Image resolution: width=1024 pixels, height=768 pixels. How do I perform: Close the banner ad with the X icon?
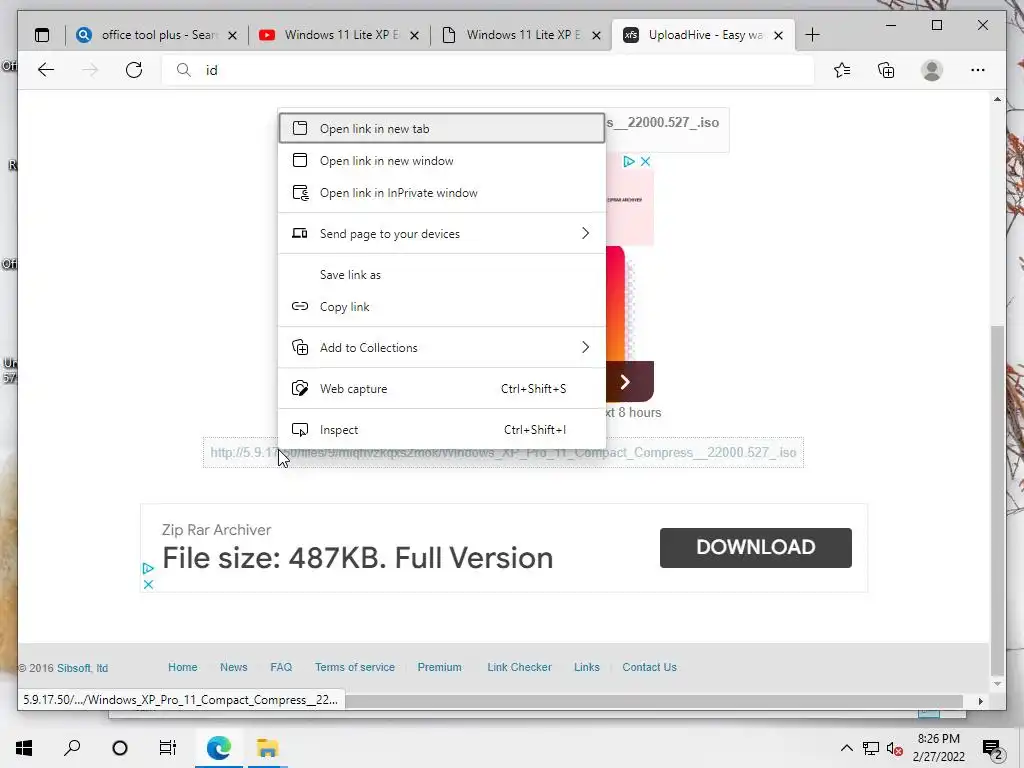(x=645, y=161)
